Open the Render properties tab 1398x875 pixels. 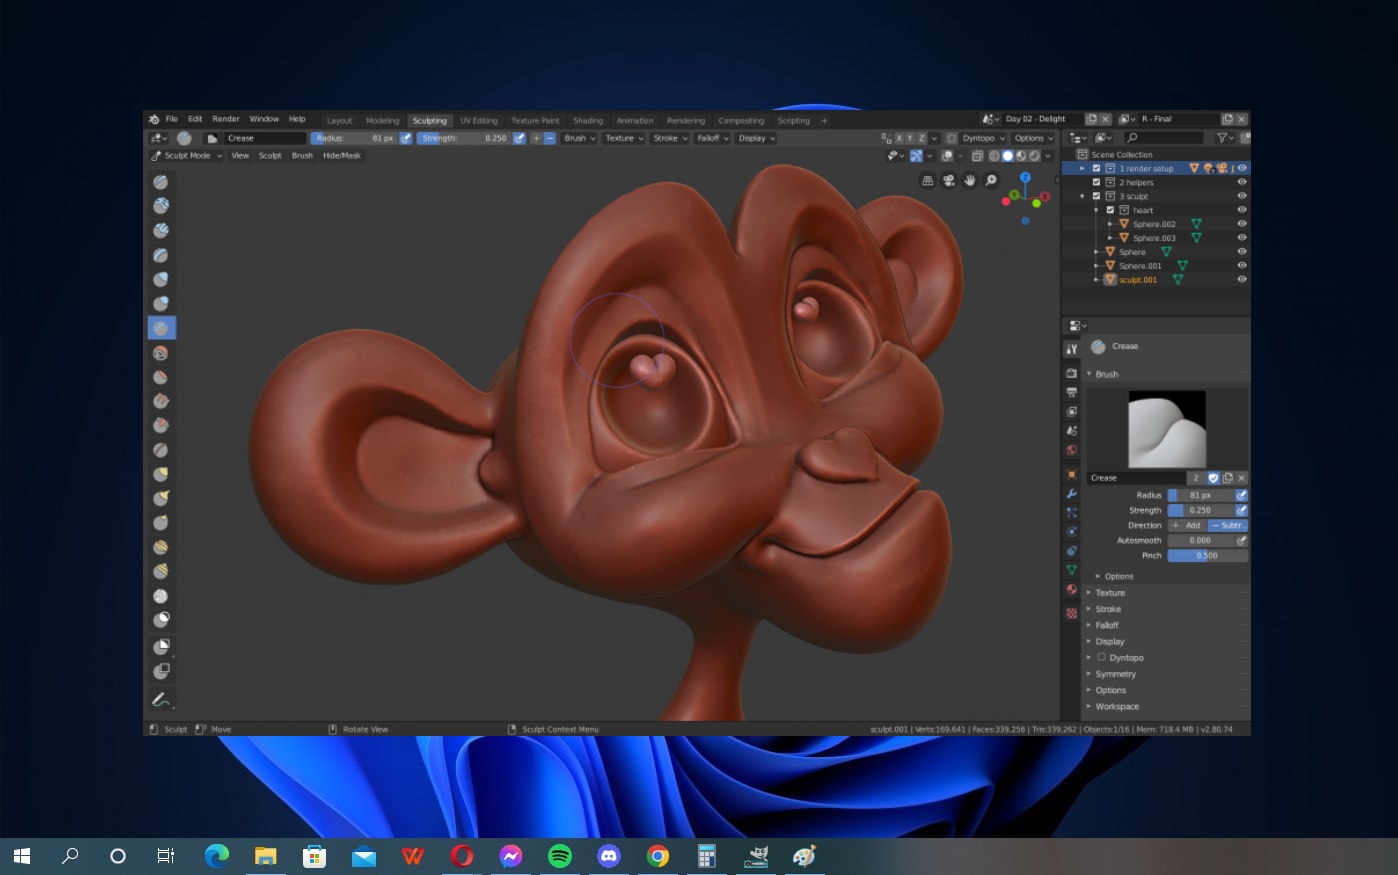click(1072, 373)
